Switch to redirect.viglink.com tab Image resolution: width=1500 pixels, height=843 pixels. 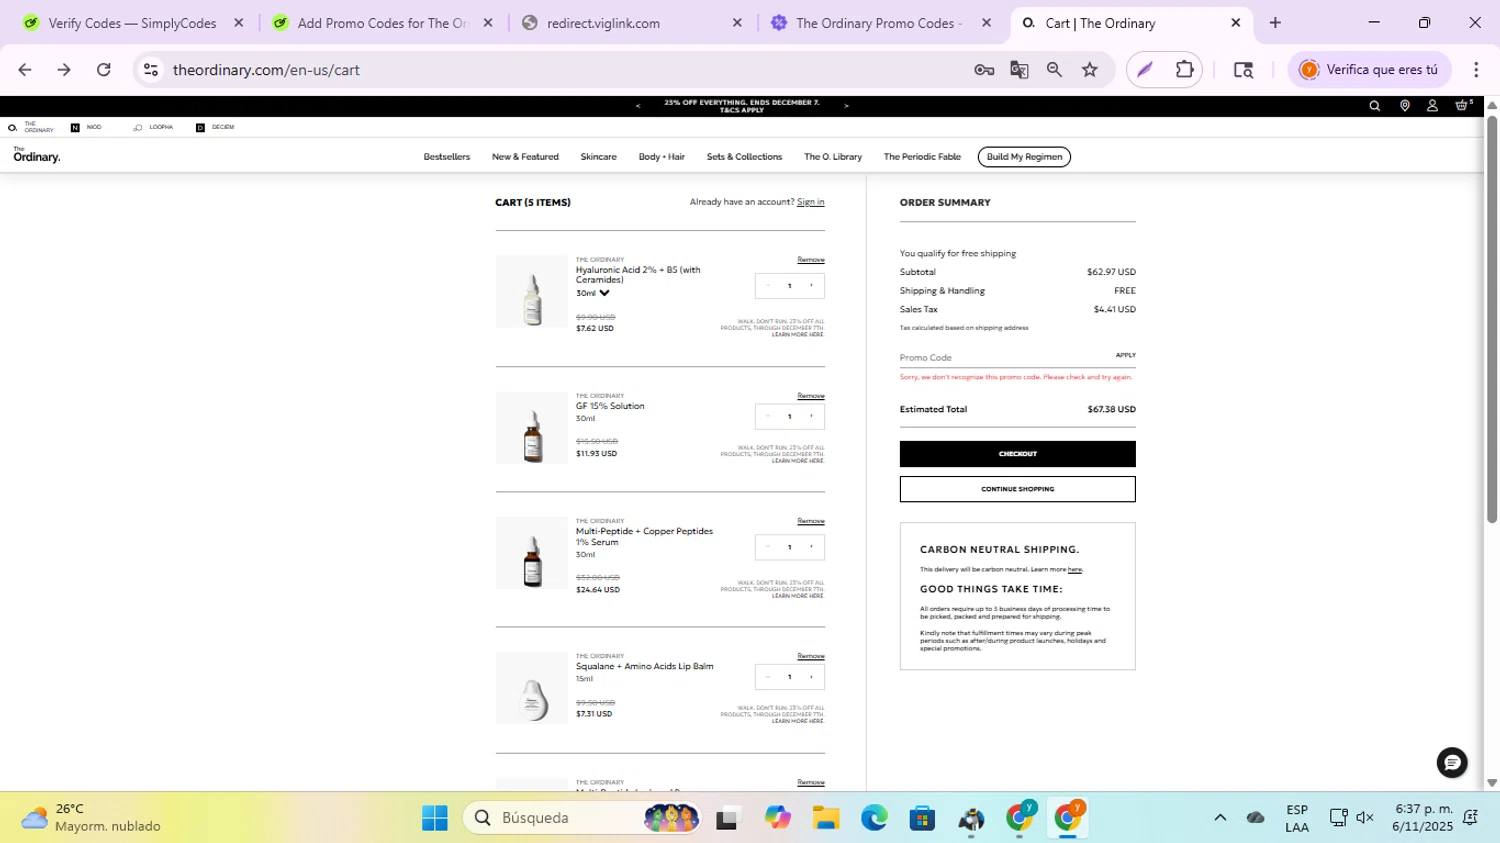[634, 23]
